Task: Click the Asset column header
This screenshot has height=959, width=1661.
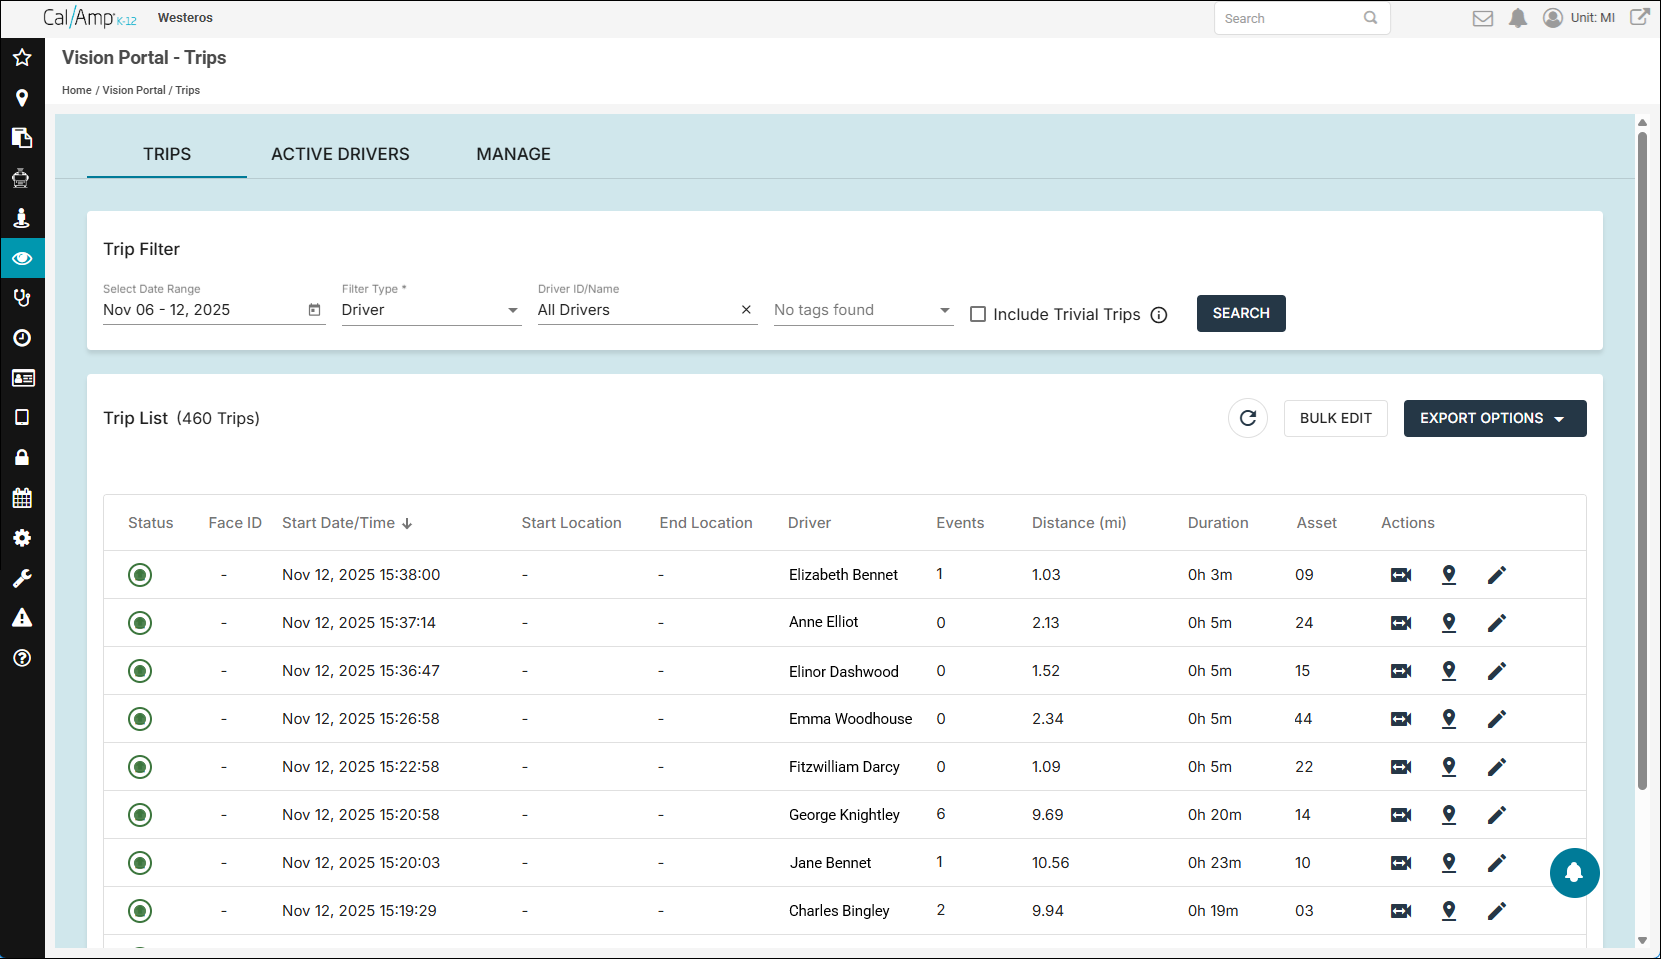Action: coord(1317,523)
